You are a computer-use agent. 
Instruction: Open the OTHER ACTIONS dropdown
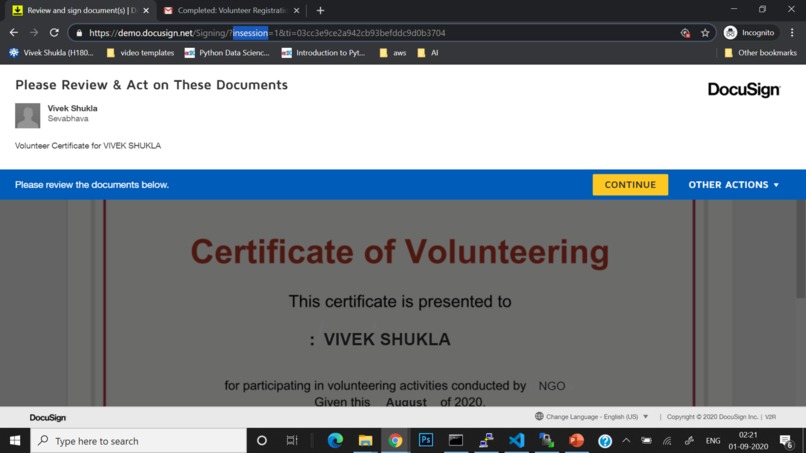[x=734, y=185]
